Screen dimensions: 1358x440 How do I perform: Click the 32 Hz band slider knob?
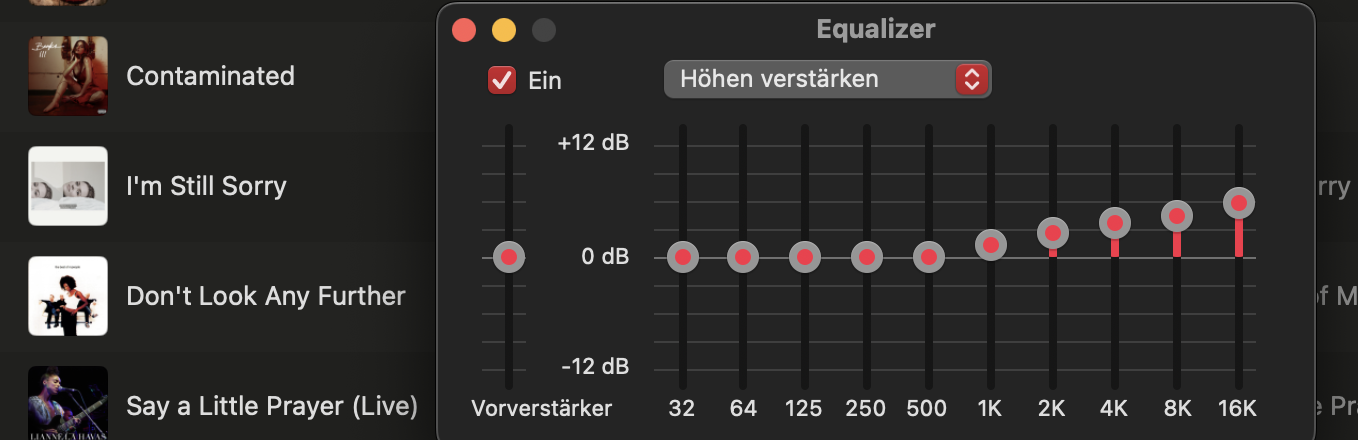(x=683, y=257)
